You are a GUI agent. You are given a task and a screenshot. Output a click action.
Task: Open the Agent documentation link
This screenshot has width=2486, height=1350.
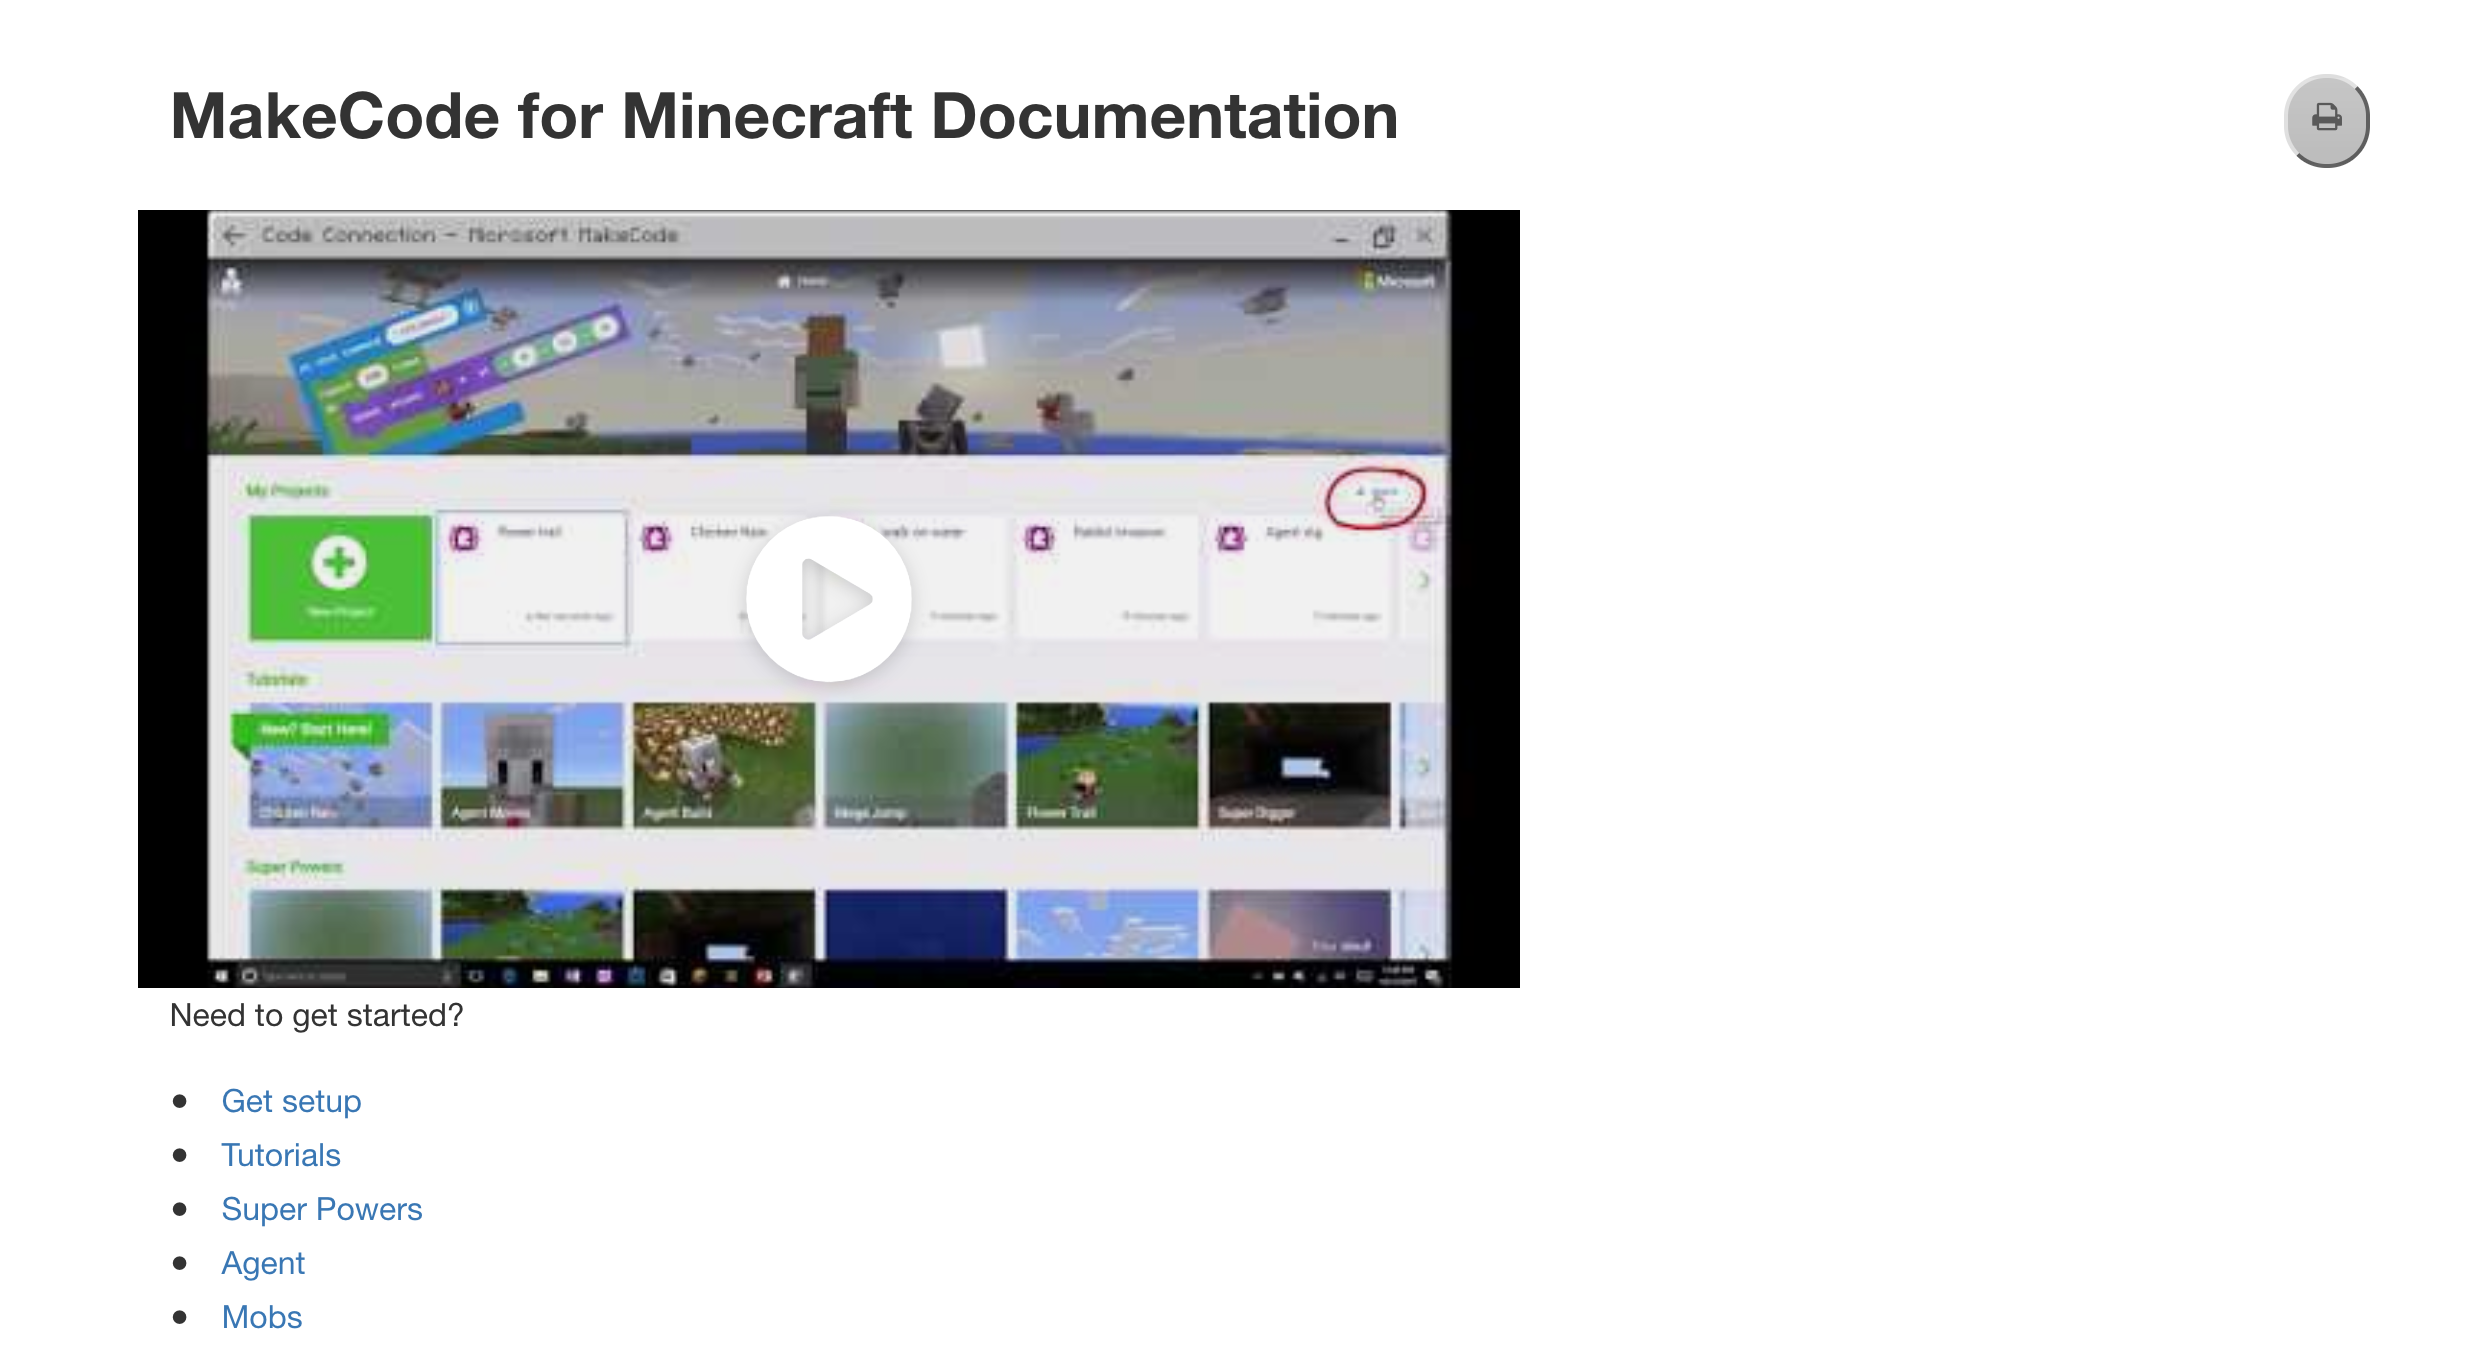tap(263, 1263)
